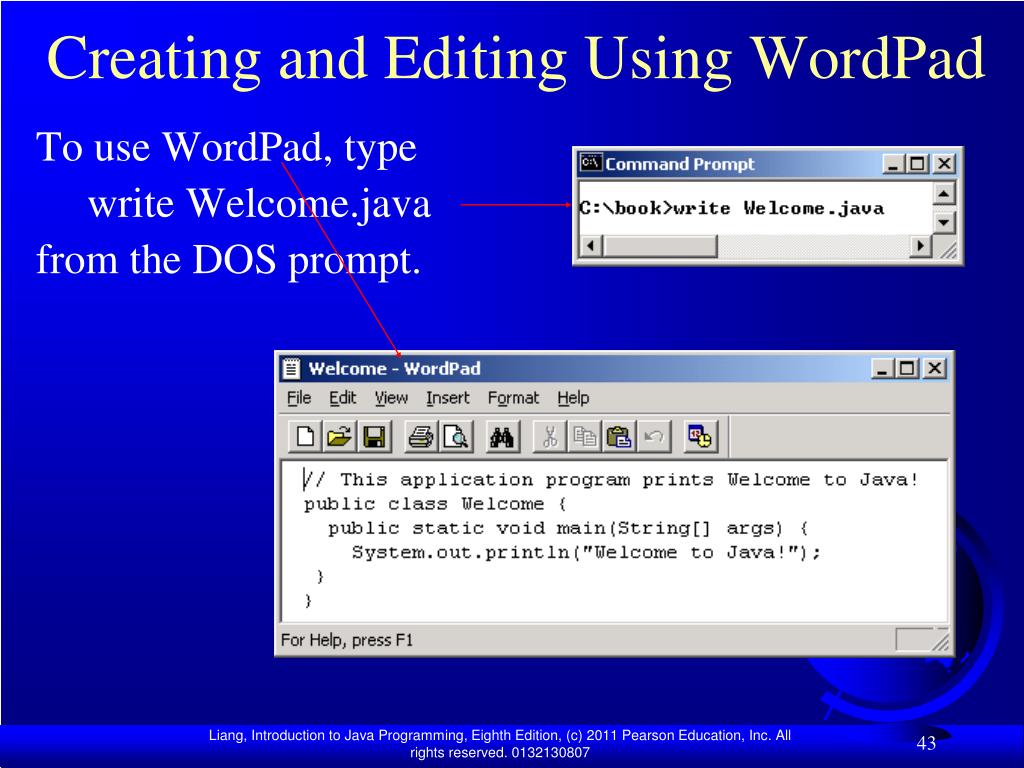The height and width of the screenshot is (768, 1024).
Task: Click Command Prompt scroll up arrow
Action: coord(943,193)
